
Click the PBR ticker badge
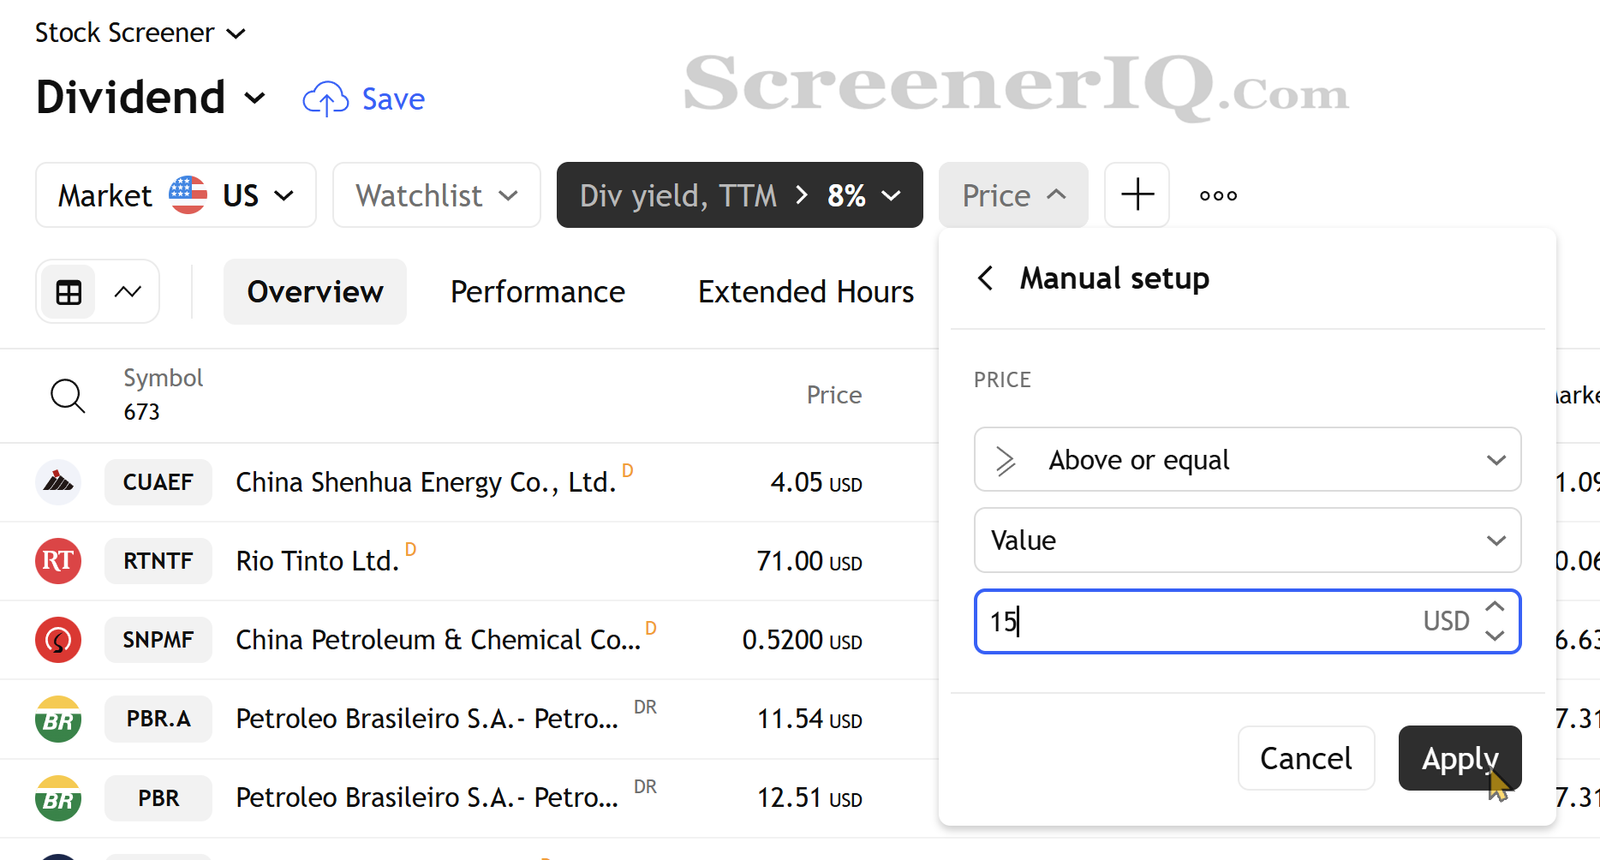click(x=158, y=798)
